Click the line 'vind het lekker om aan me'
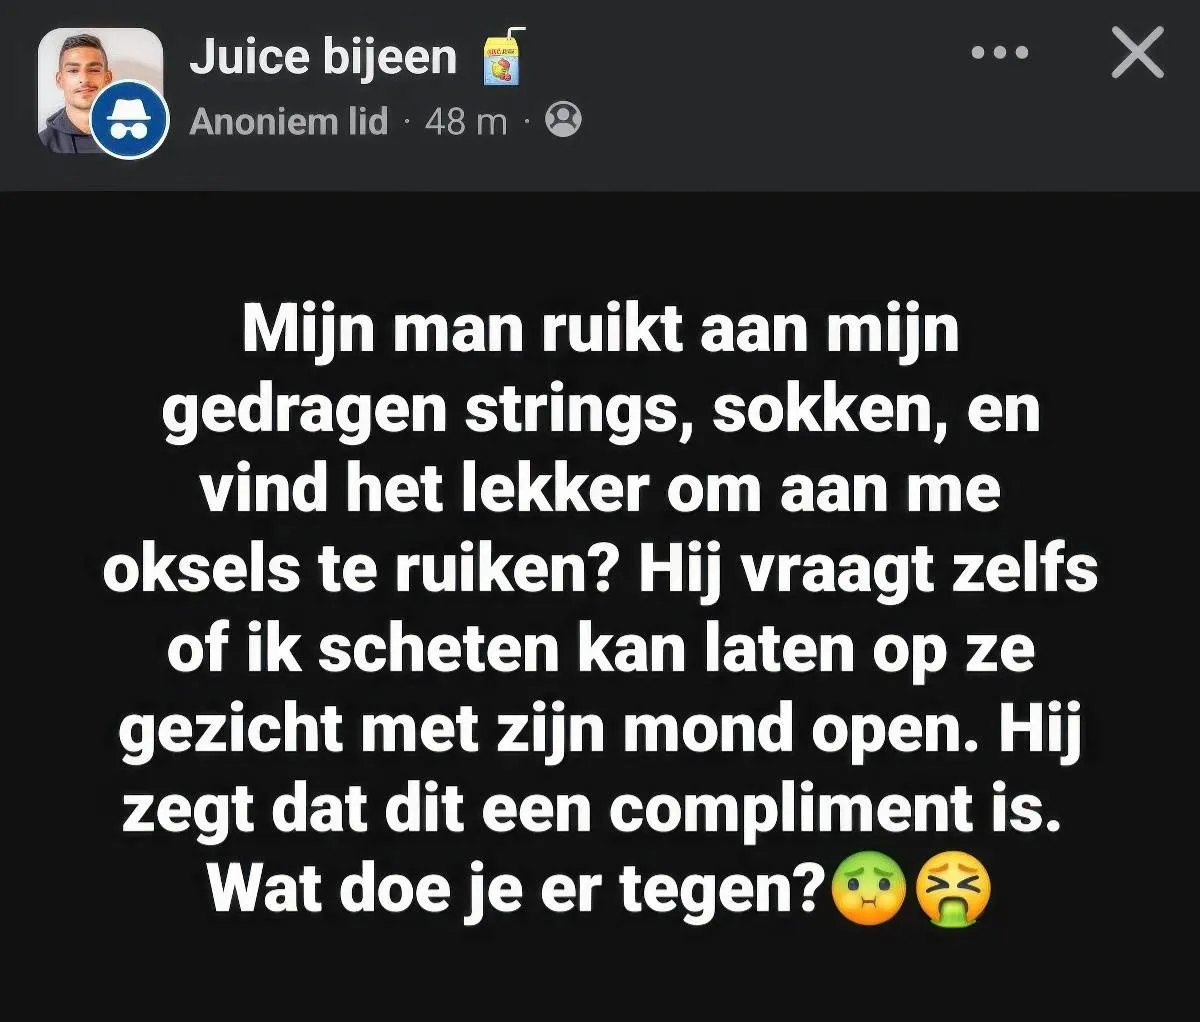The width and height of the screenshot is (1200, 1022). tap(600, 489)
